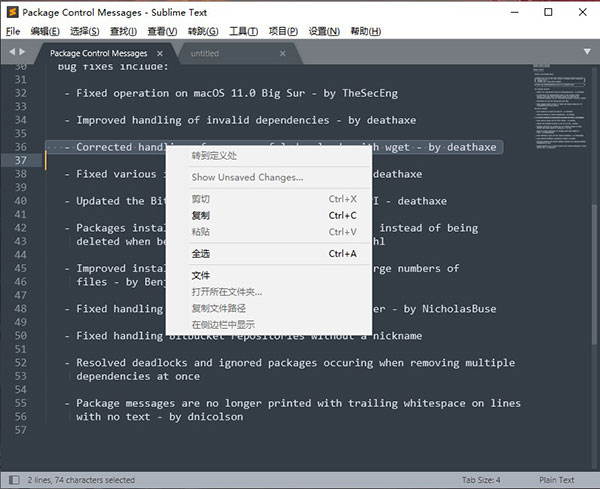Click the tab scroll left arrow

(x=12, y=52)
